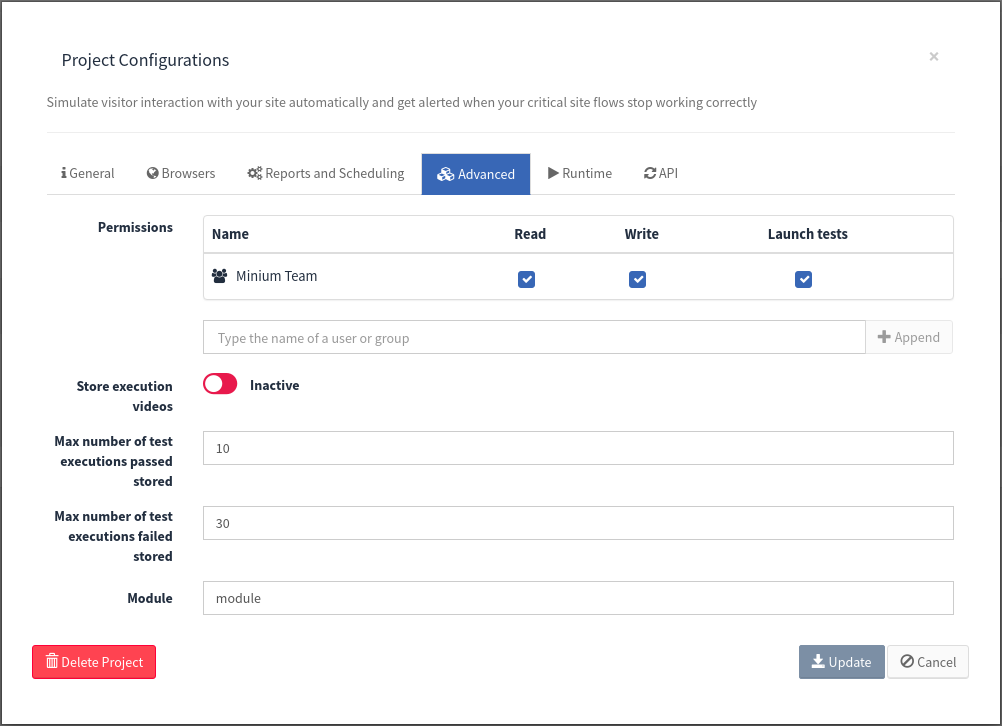Click the Minium Team group icon
Screen dimensions: 1002x726
coord(219,276)
